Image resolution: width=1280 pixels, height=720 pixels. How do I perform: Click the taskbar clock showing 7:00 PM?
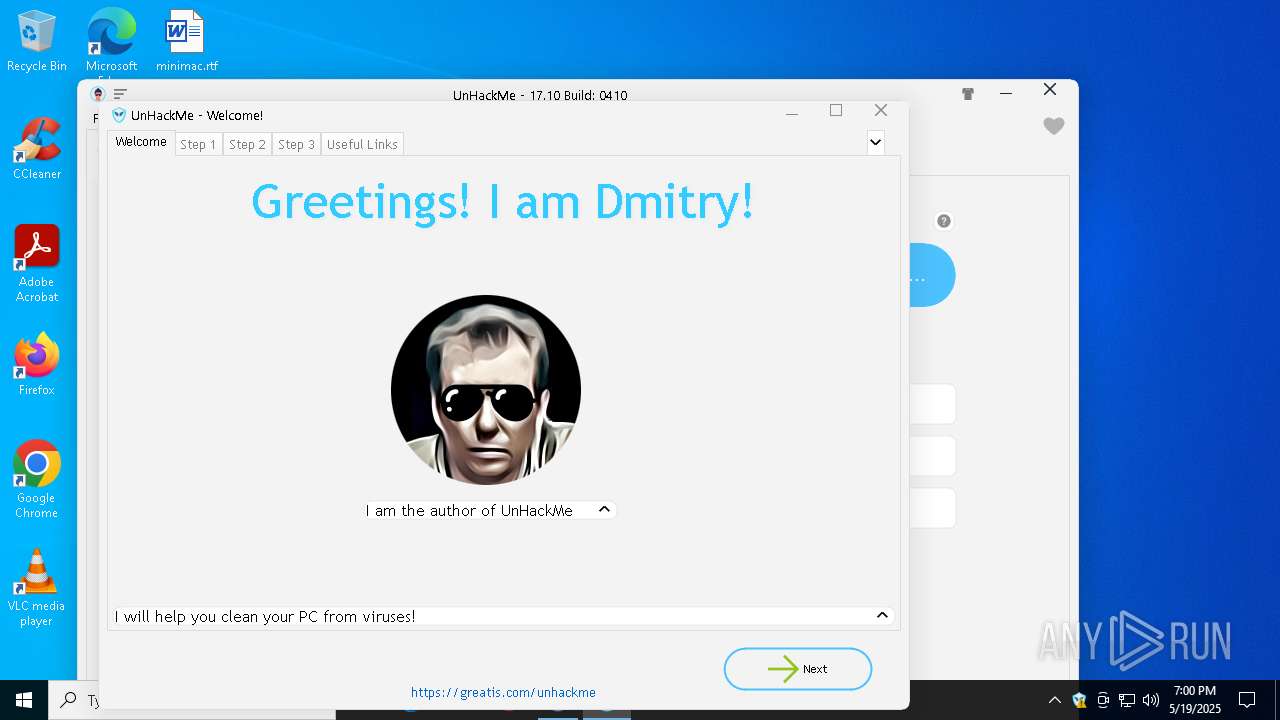coord(1195,700)
